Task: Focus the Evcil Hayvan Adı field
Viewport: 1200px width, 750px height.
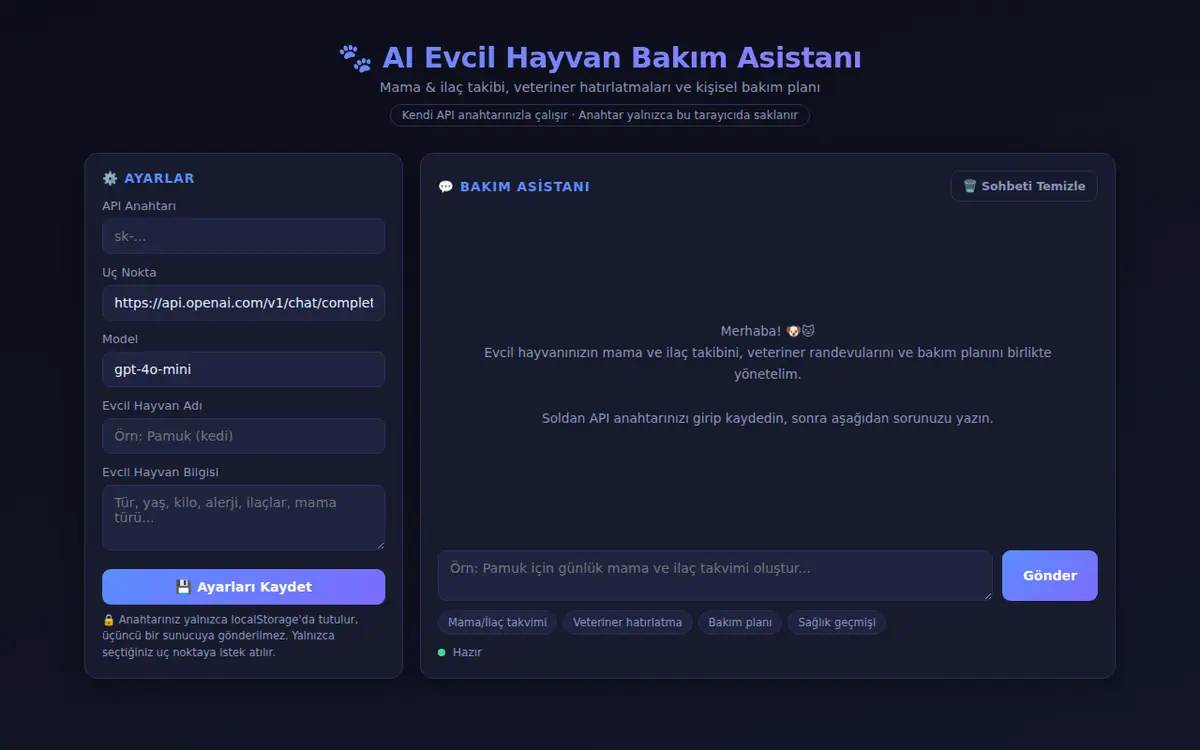Action: click(243, 436)
